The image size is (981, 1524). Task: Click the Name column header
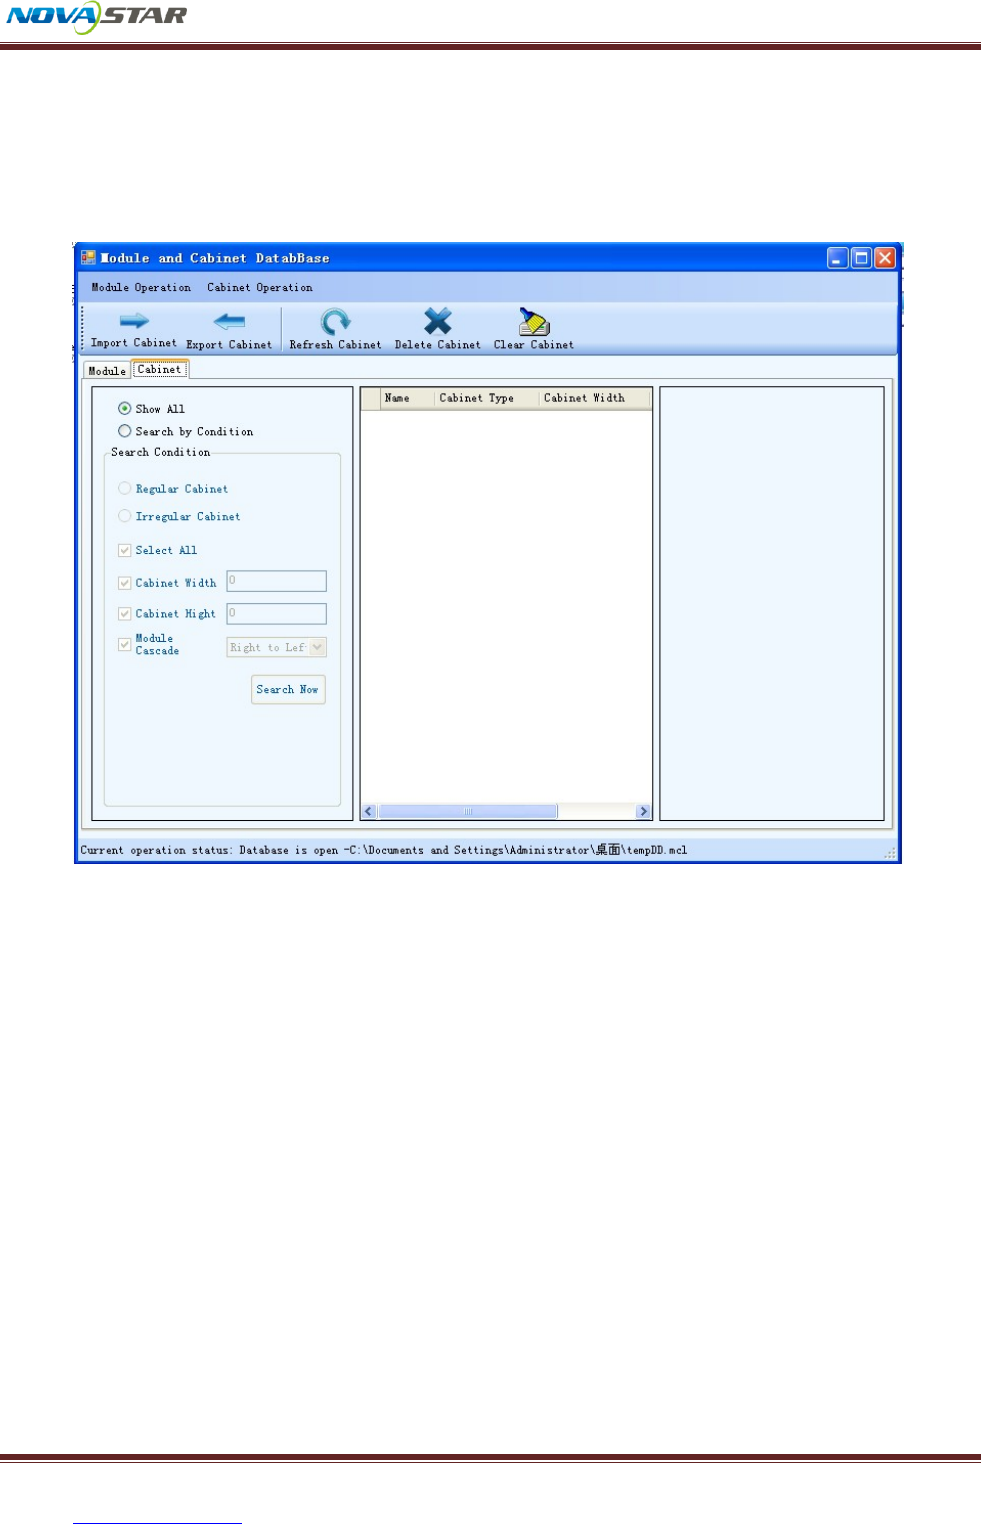pos(407,398)
